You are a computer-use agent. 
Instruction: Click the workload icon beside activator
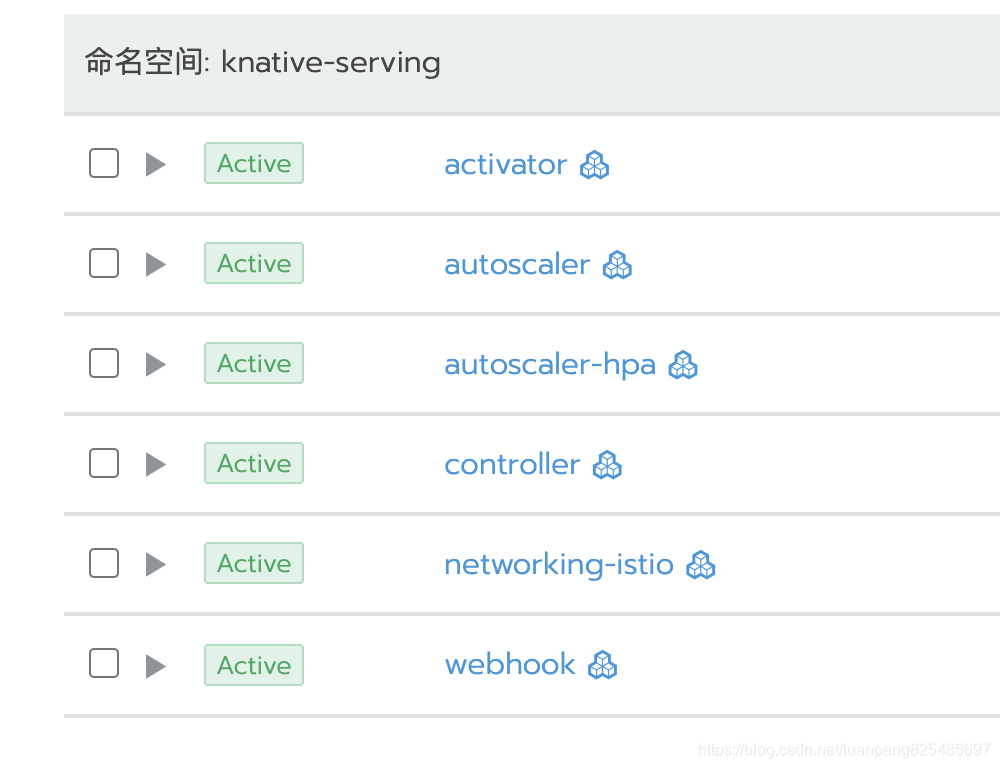[x=594, y=165]
